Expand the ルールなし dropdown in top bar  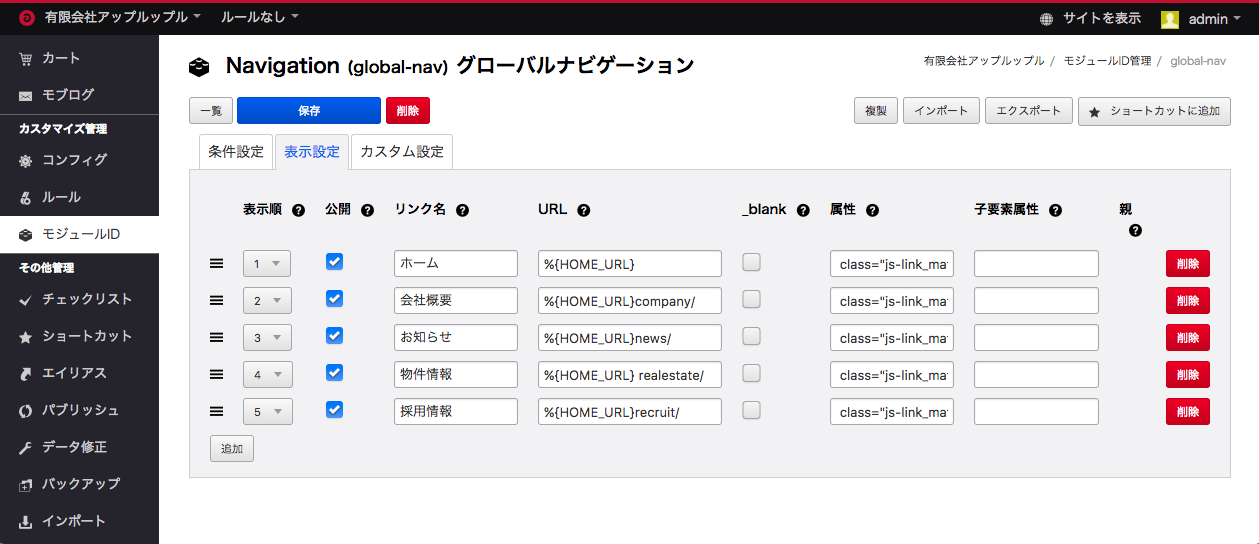[x=259, y=18]
